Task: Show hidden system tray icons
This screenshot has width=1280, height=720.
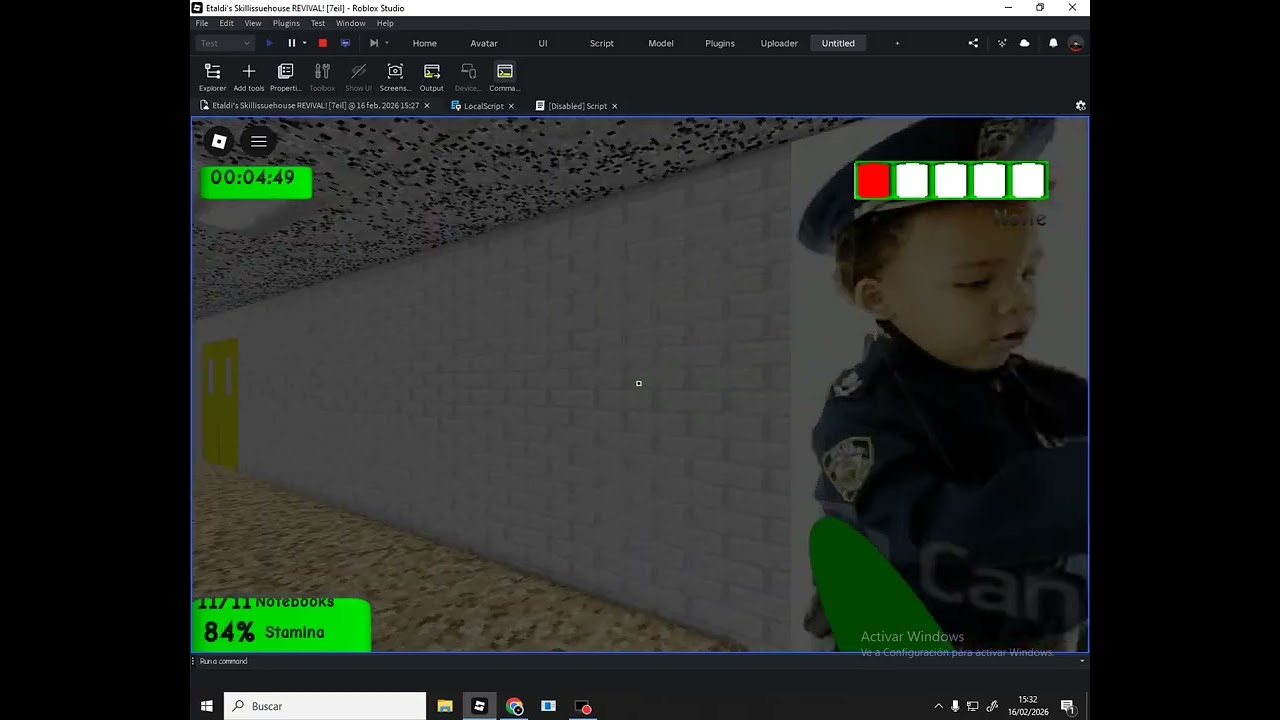Action: click(938, 706)
